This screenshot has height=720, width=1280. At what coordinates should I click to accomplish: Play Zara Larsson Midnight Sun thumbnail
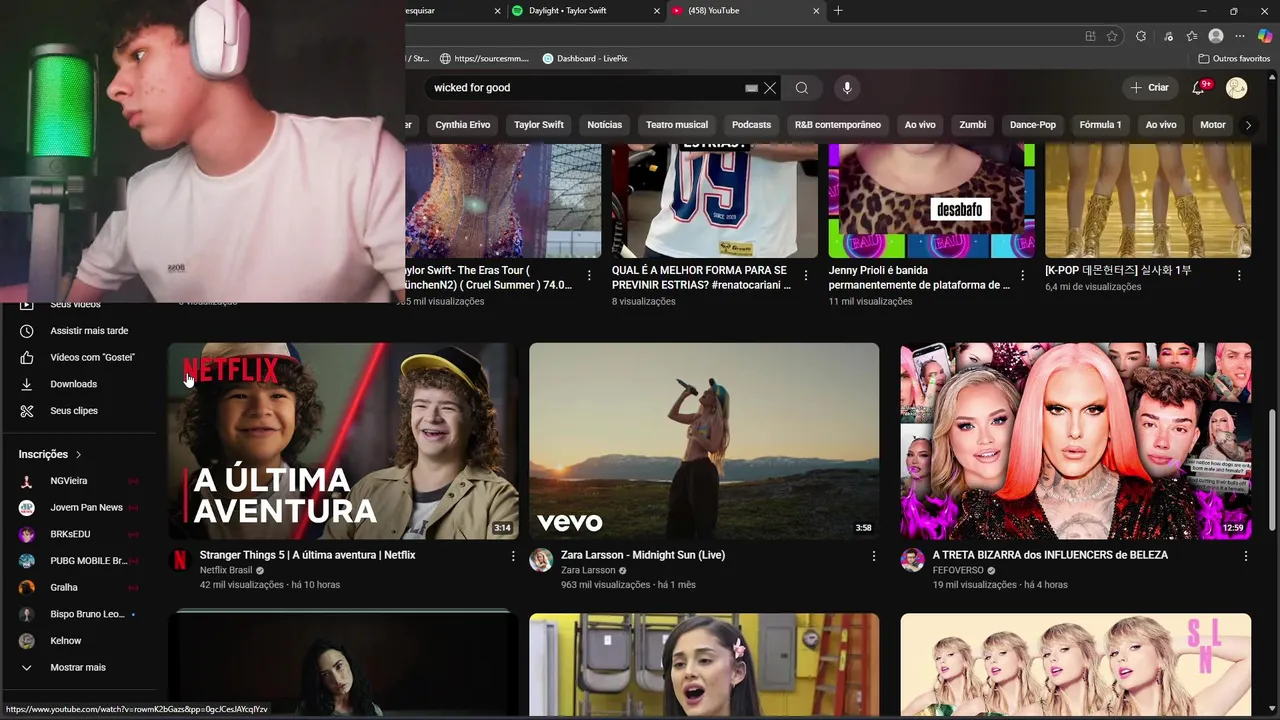(704, 441)
